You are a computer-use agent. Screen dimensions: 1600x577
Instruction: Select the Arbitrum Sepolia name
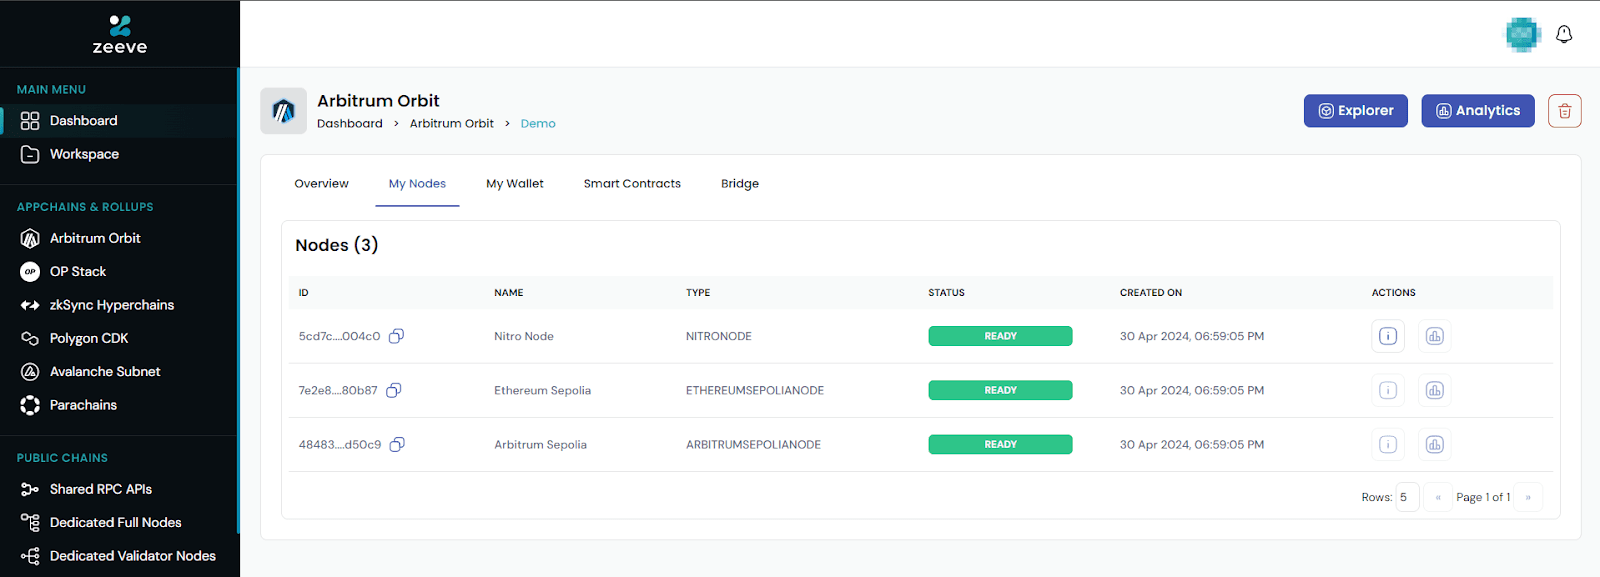click(541, 444)
